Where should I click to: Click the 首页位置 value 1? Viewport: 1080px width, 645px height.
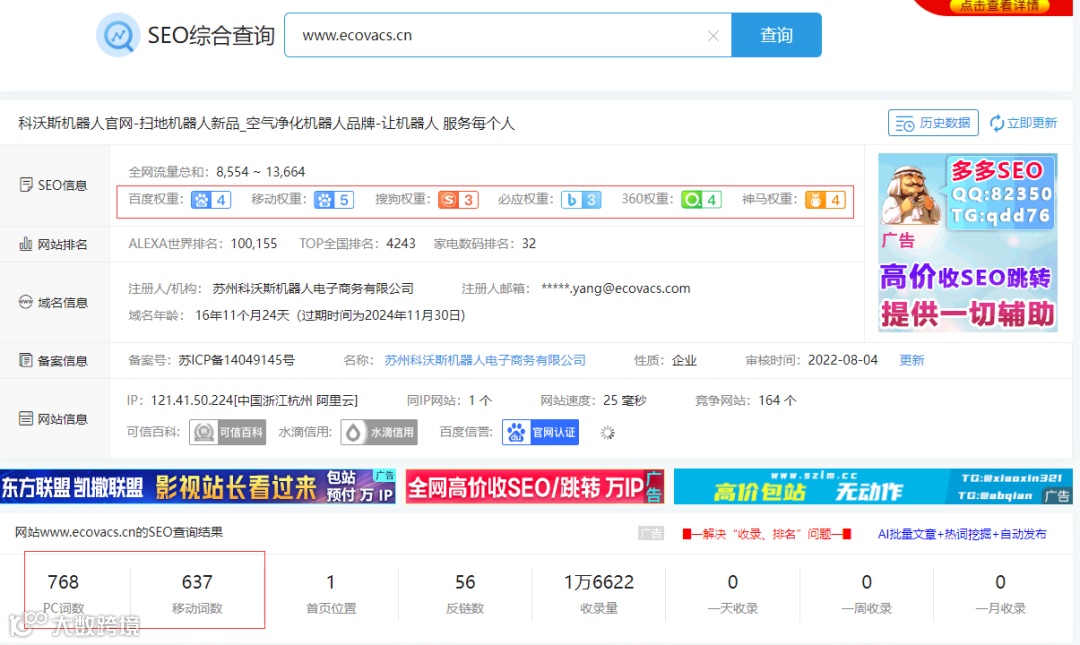[331, 582]
